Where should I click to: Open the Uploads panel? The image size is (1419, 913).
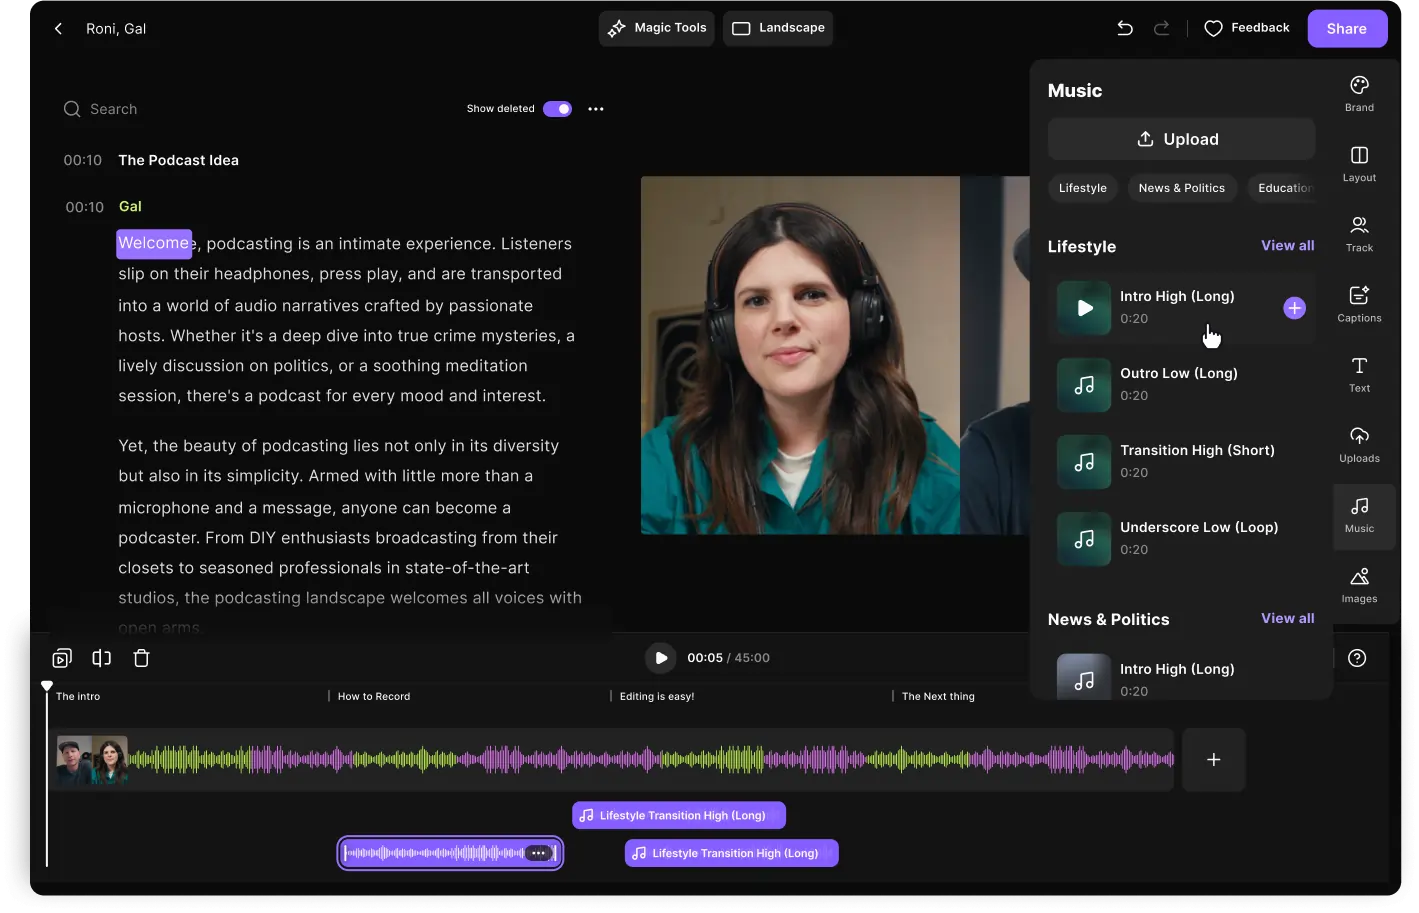(1359, 444)
